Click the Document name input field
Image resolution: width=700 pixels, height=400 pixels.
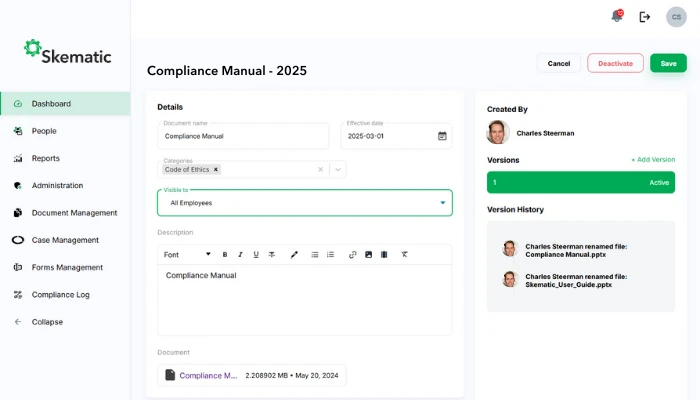pos(243,136)
